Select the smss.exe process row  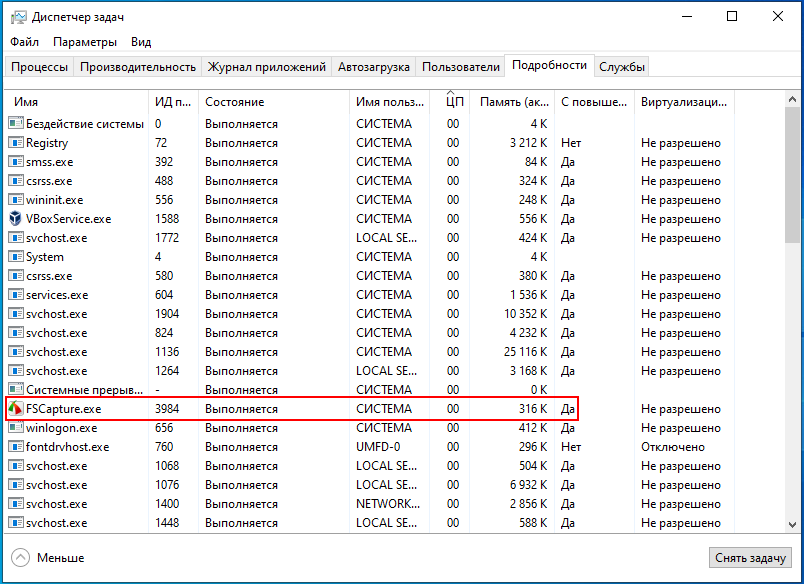(369, 162)
